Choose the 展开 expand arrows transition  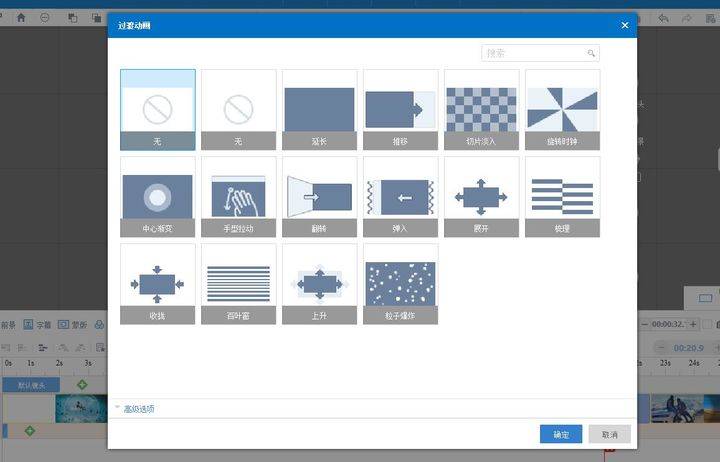pos(481,197)
